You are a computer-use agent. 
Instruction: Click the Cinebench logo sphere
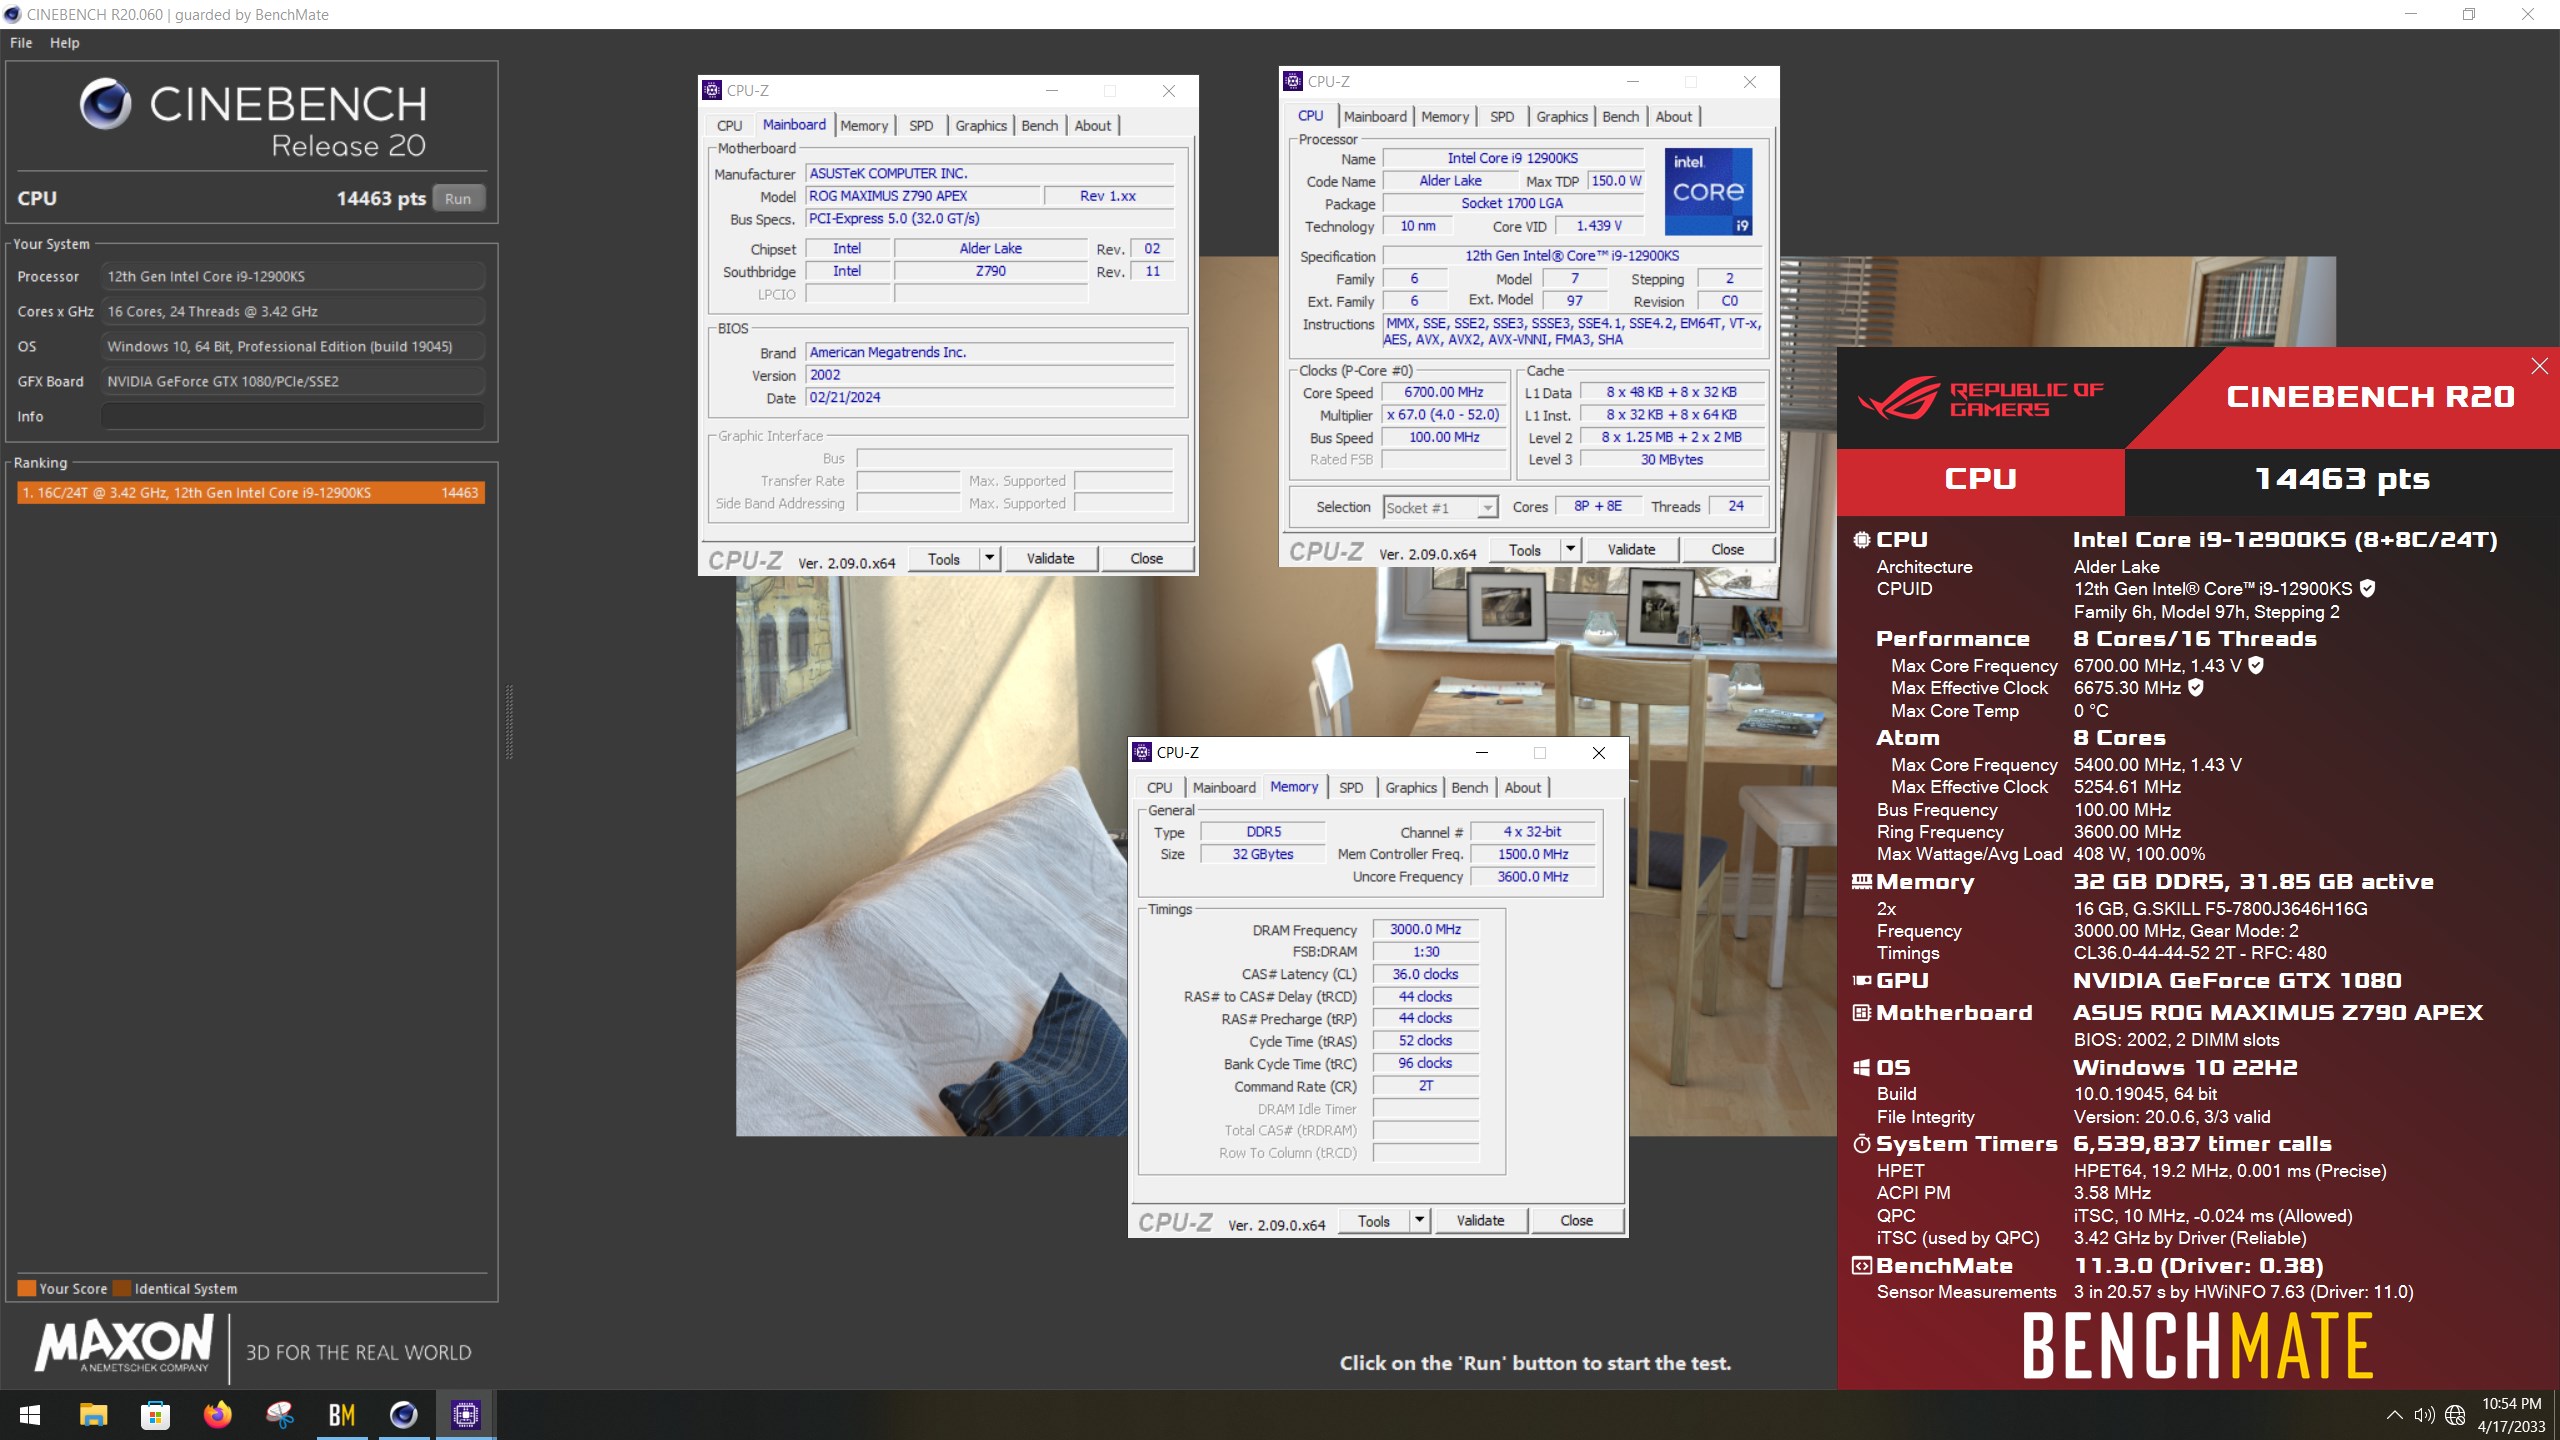coord(106,104)
